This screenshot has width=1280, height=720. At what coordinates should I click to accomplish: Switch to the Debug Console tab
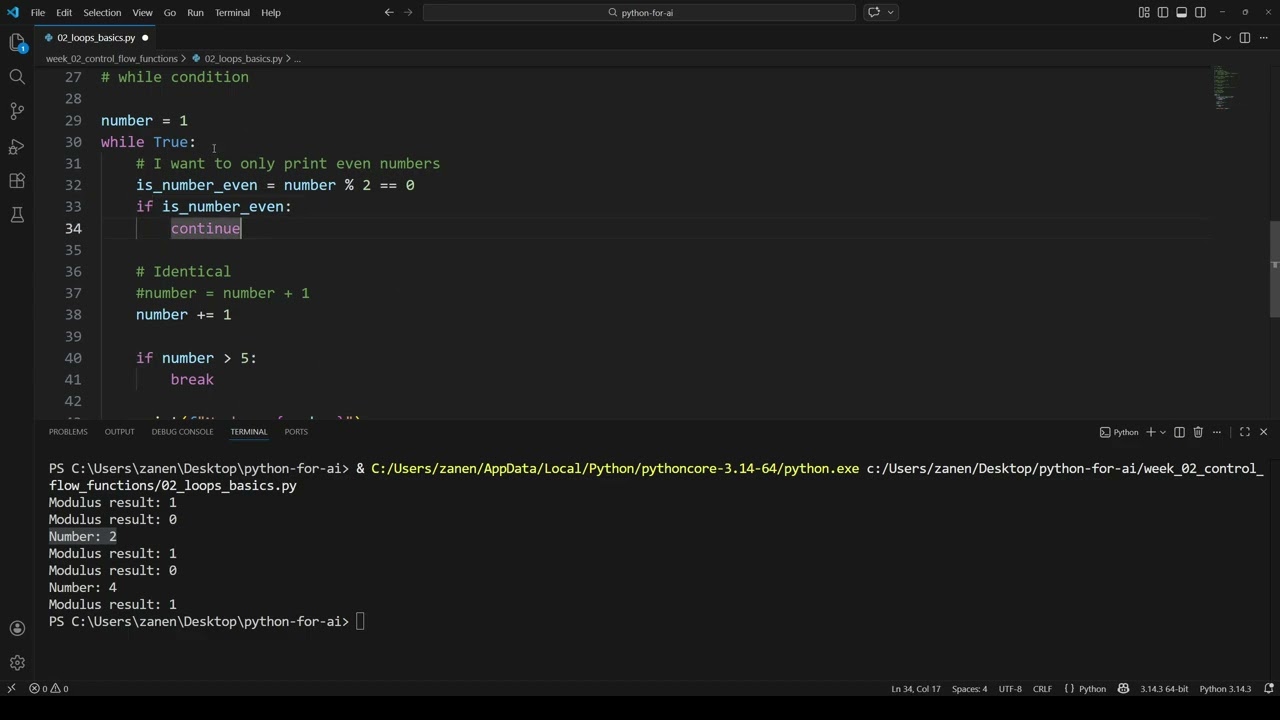coord(182,432)
